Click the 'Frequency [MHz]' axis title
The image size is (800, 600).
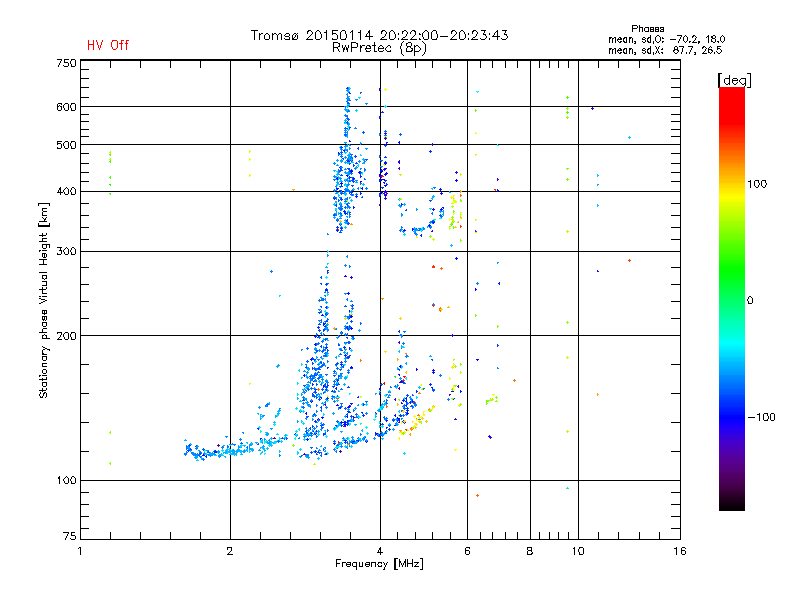point(379,564)
